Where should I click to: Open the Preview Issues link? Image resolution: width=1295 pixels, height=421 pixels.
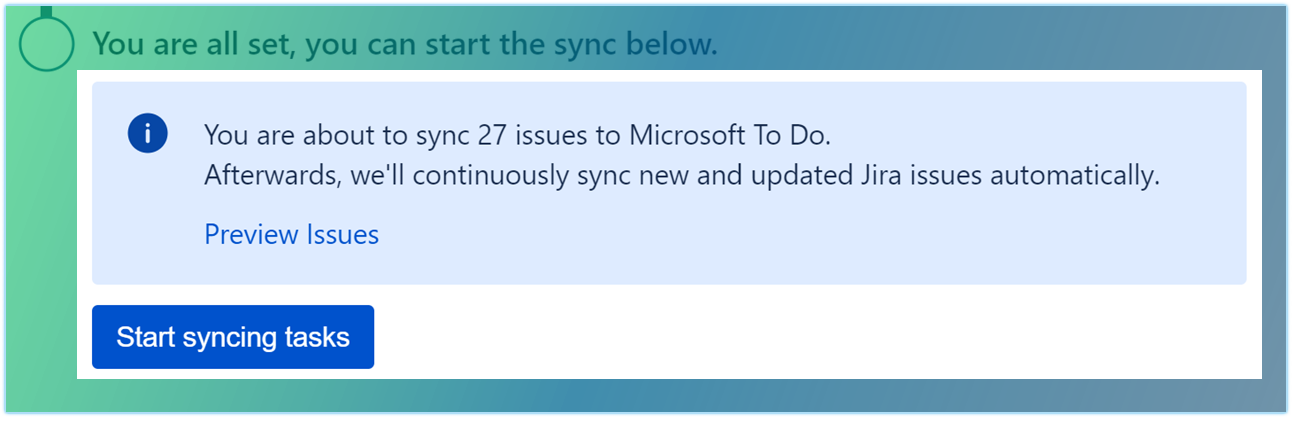tap(291, 235)
